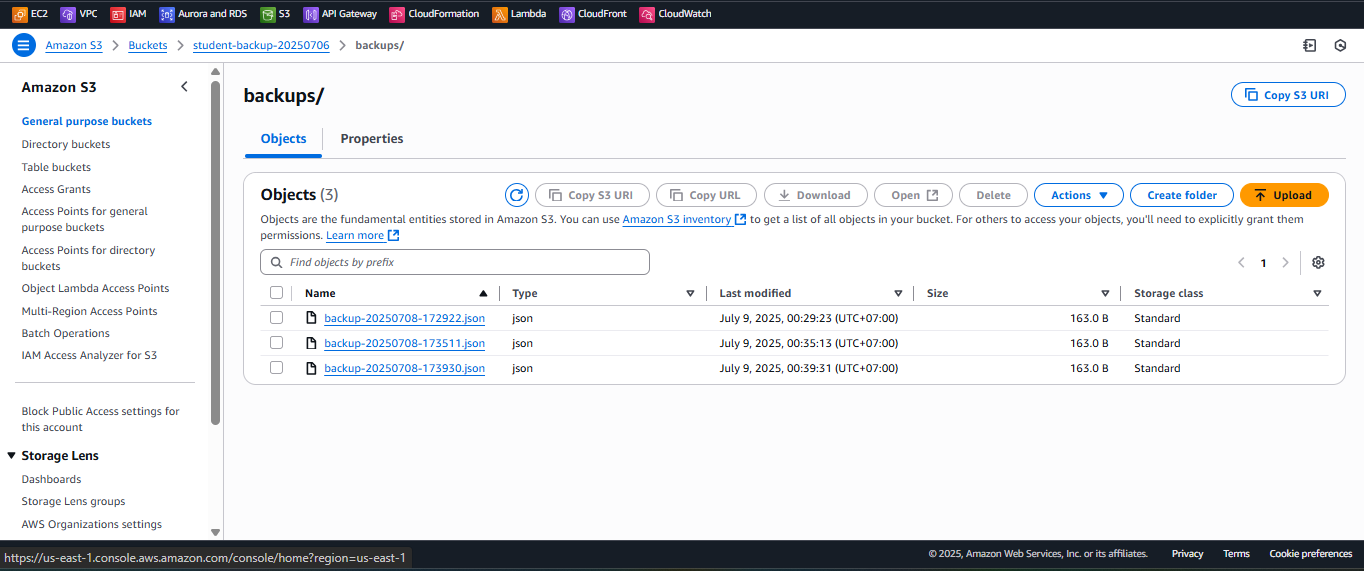Open IAM Access Analyzer for S3
1364x571 pixels.
tap(89, 355)
